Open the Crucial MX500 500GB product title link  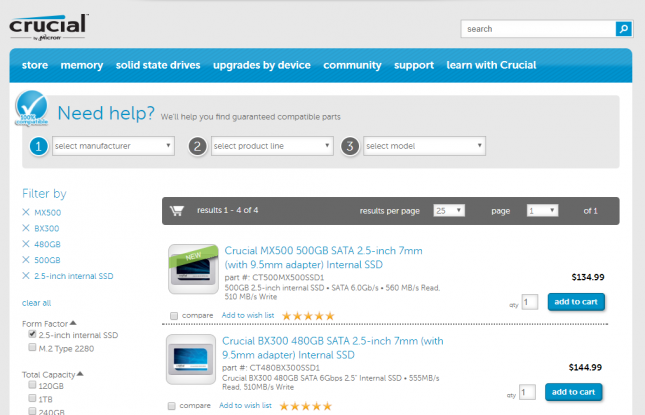[x=323, y=257]
